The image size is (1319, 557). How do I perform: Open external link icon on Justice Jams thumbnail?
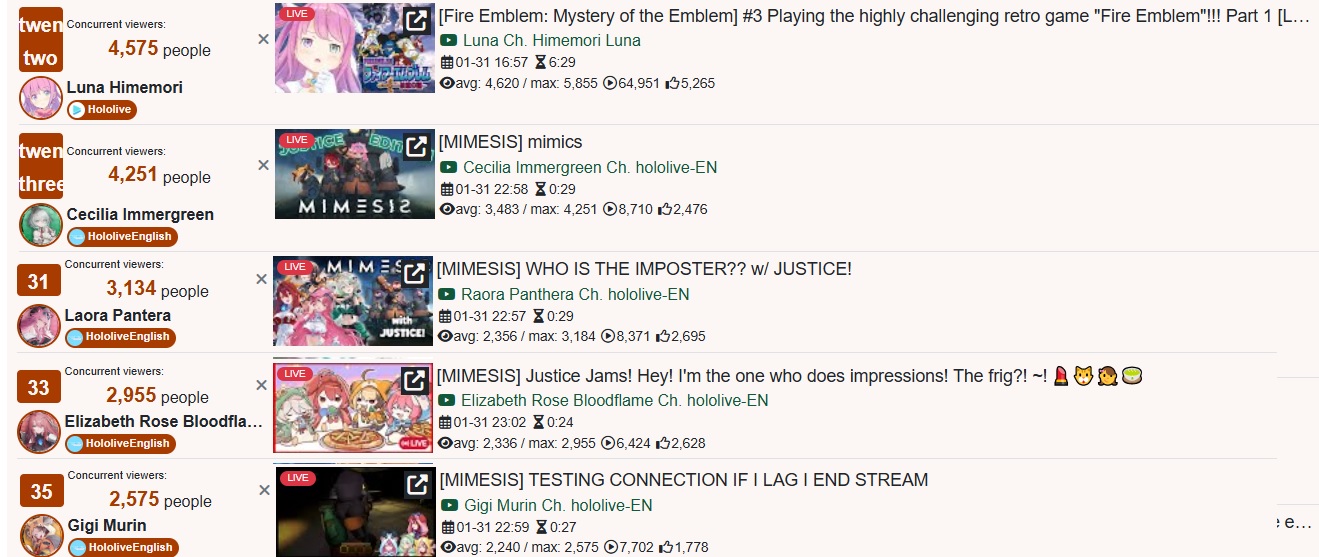[415, 380]
